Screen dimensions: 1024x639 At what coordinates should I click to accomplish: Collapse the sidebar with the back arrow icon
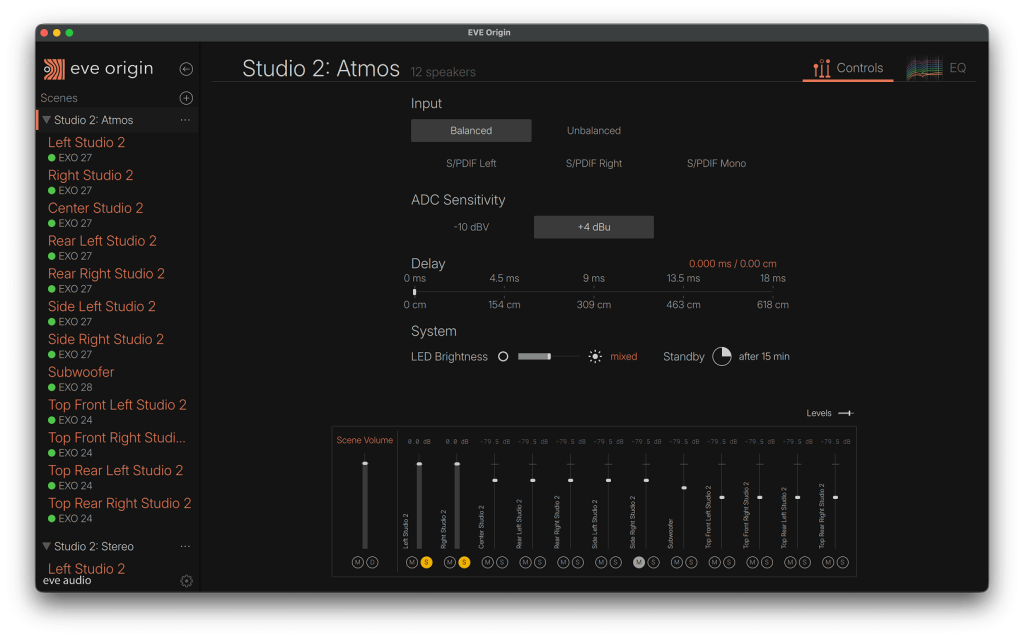[x=186, y=69]
